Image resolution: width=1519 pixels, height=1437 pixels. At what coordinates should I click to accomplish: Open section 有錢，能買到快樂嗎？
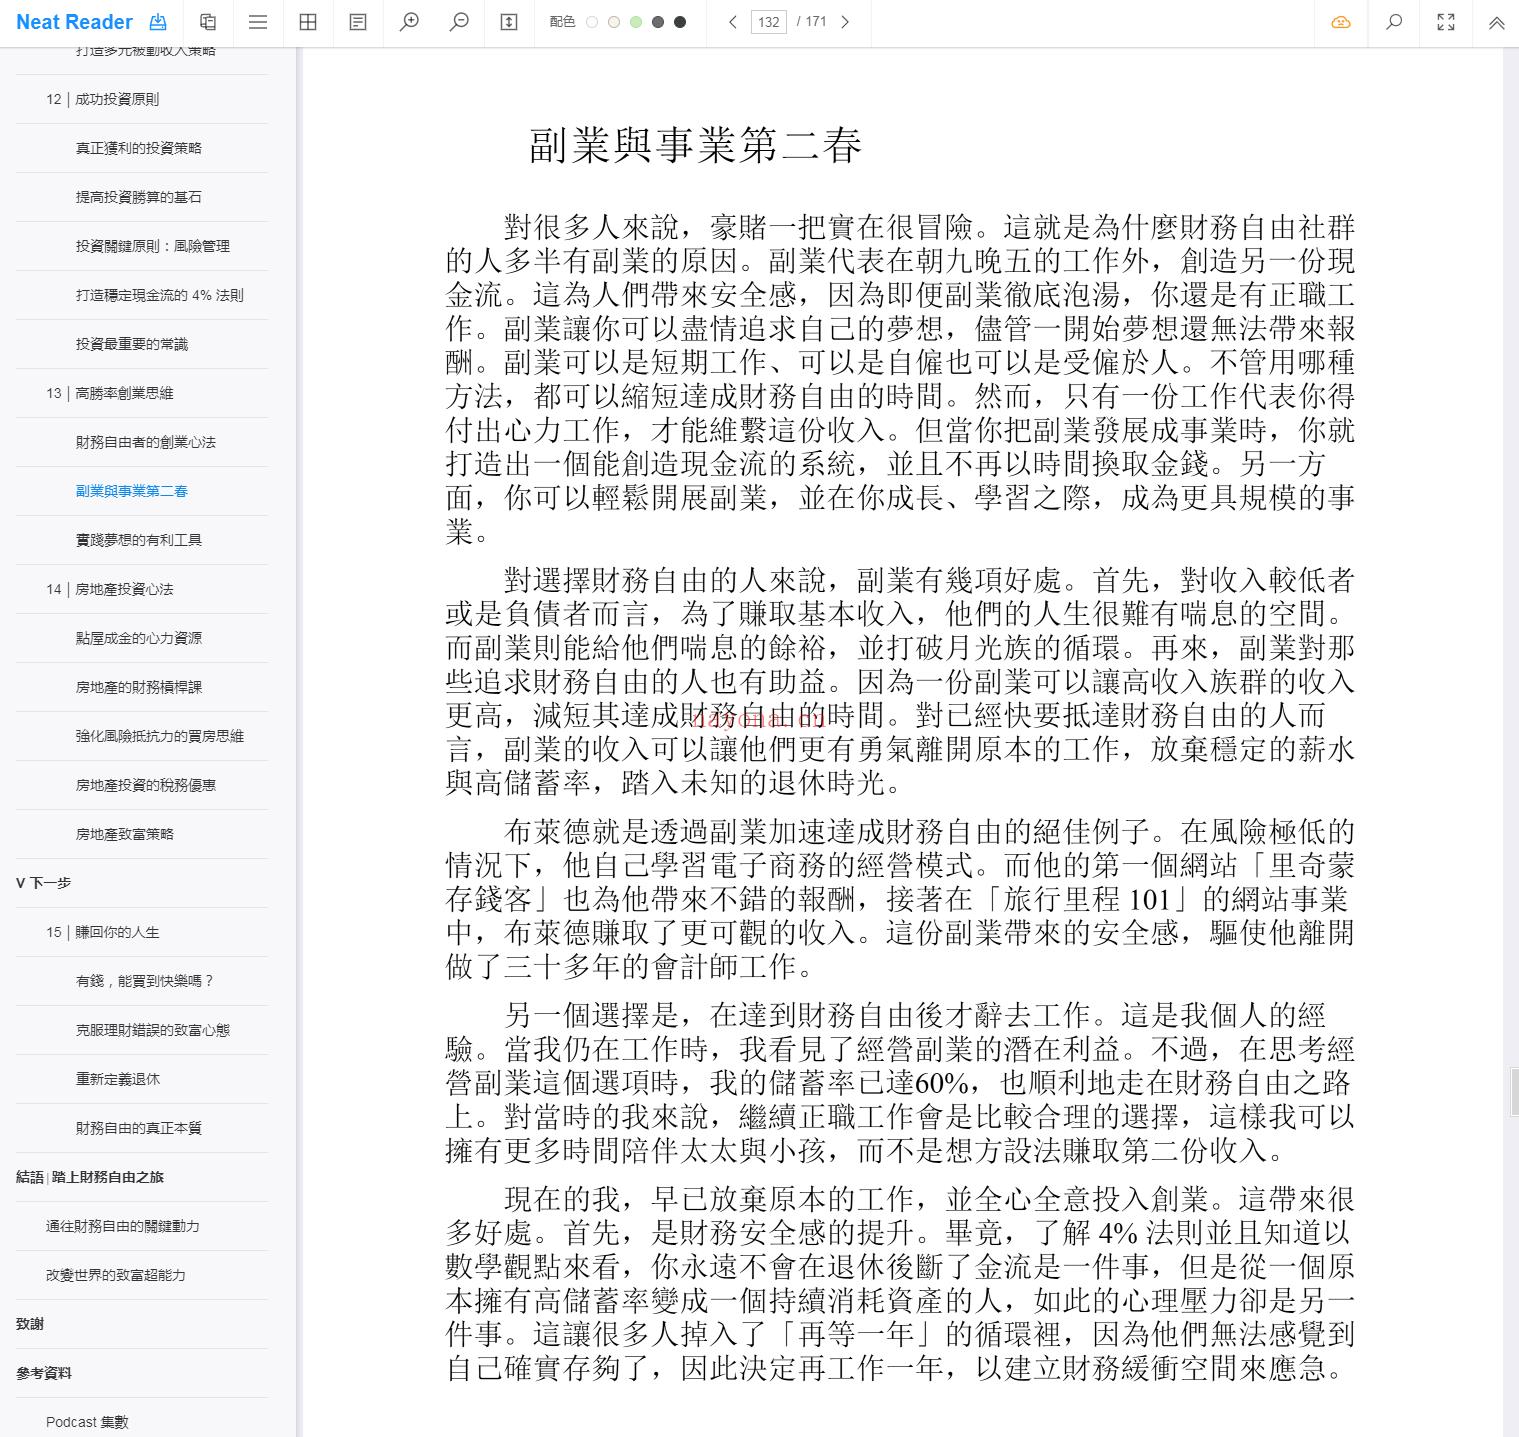pyautogui.click(x=145, y=981)
